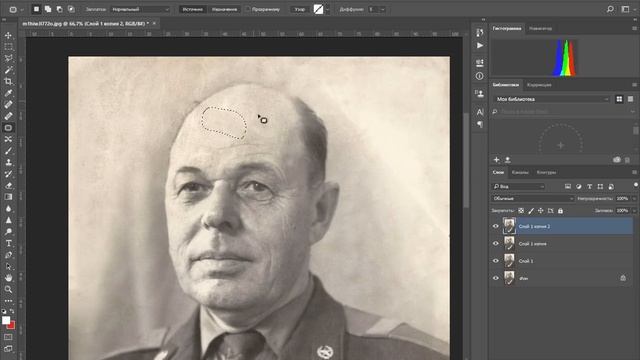Select the Brush tool
The image size is (640, 360).
(8, 151)
